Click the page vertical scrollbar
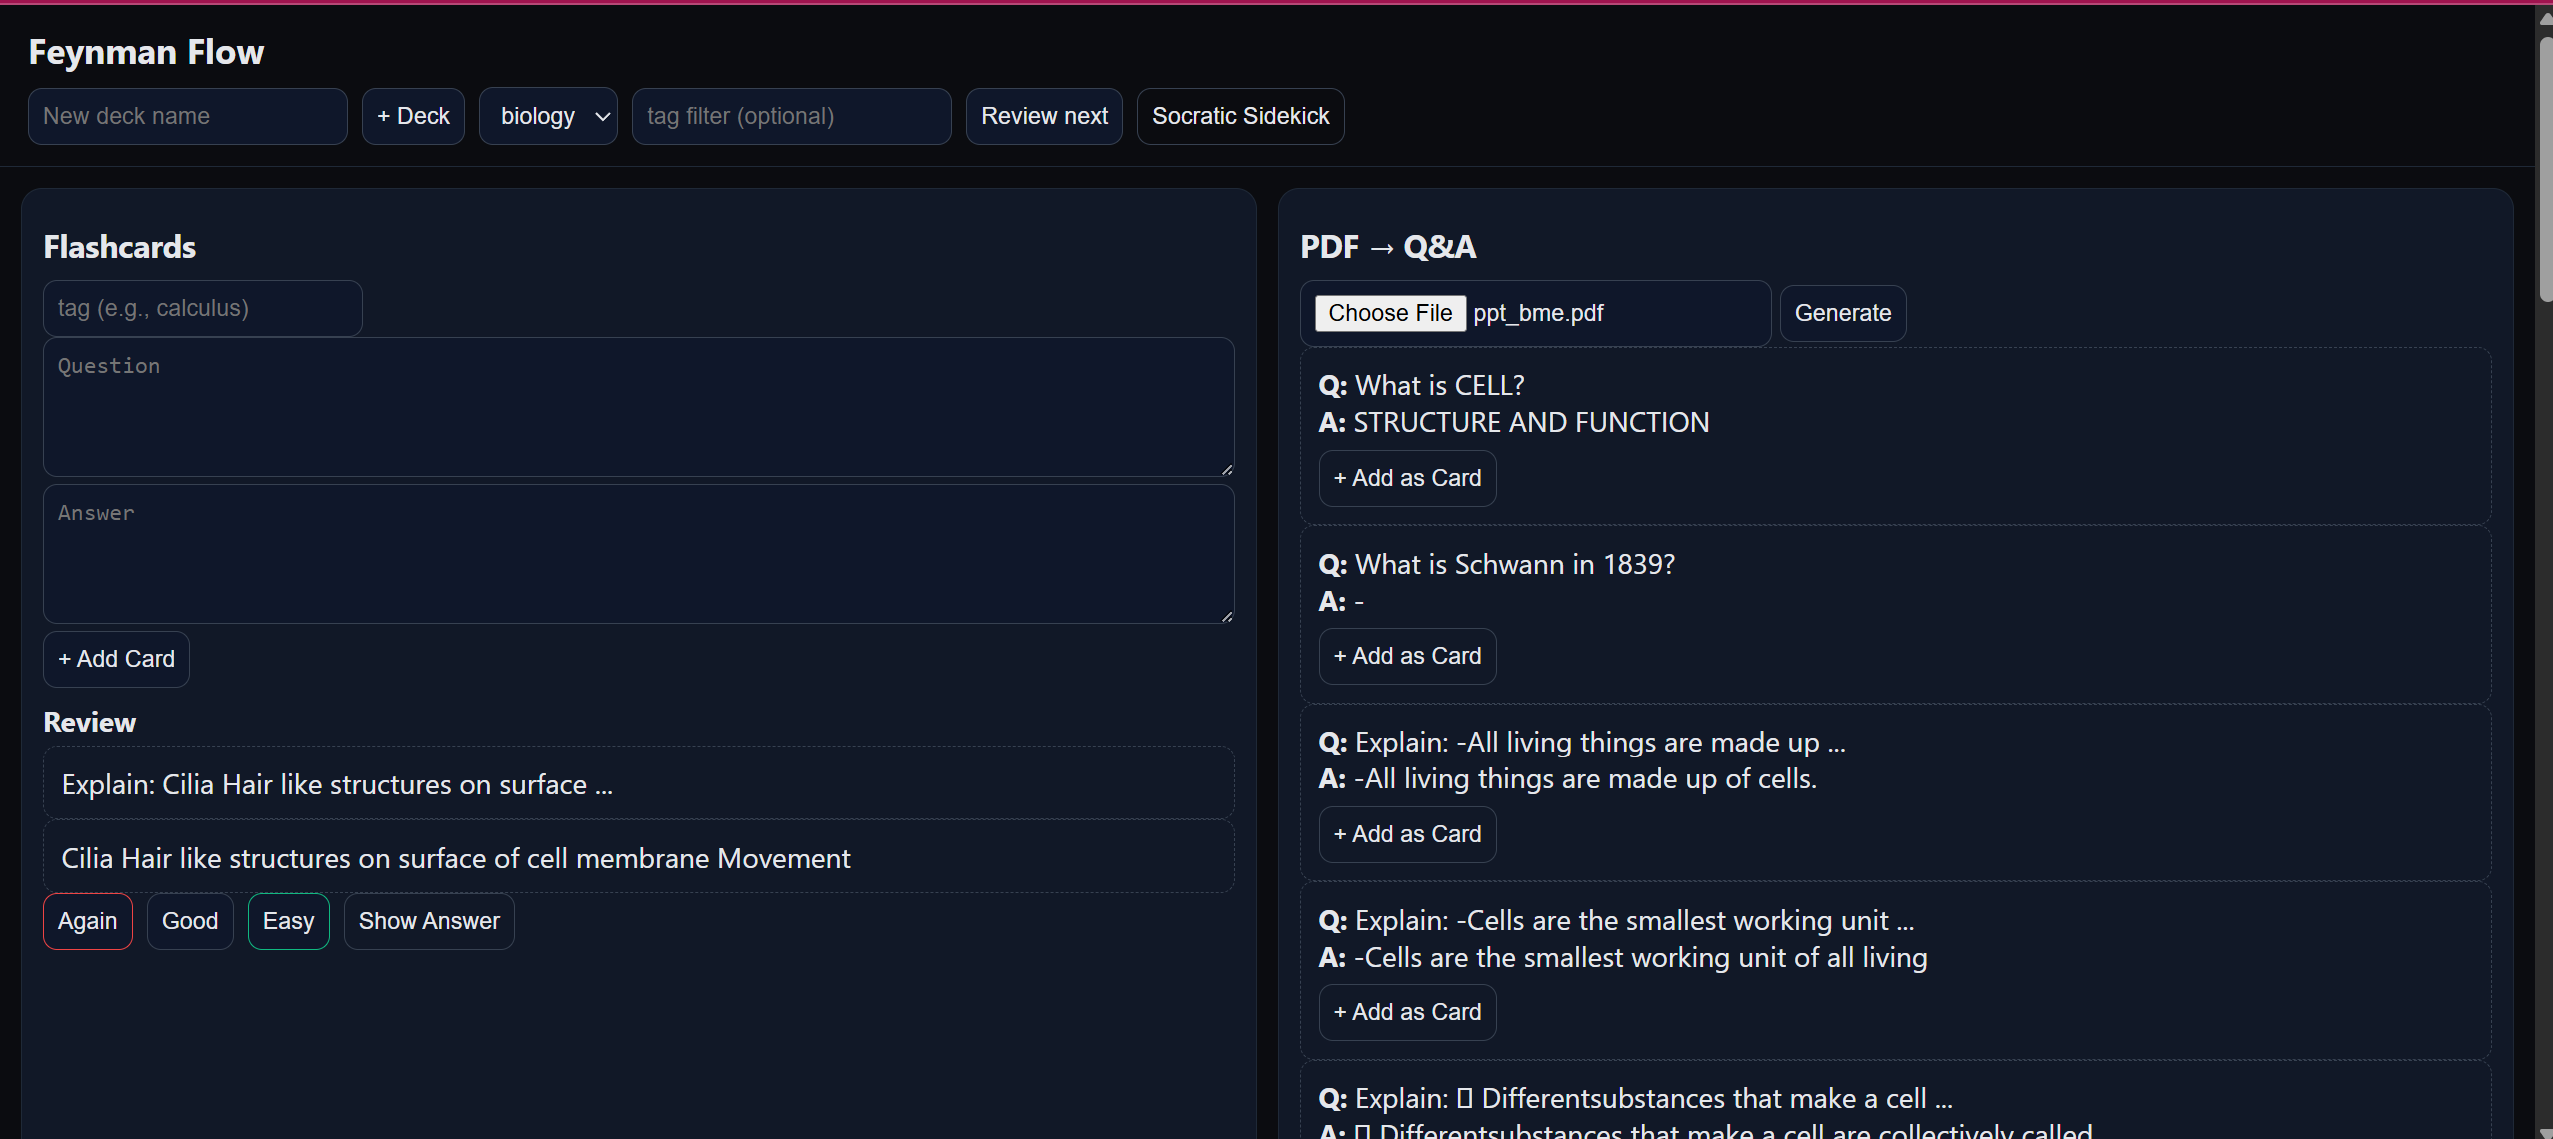The image size is (2553, 1139). tap(2545, 170)
